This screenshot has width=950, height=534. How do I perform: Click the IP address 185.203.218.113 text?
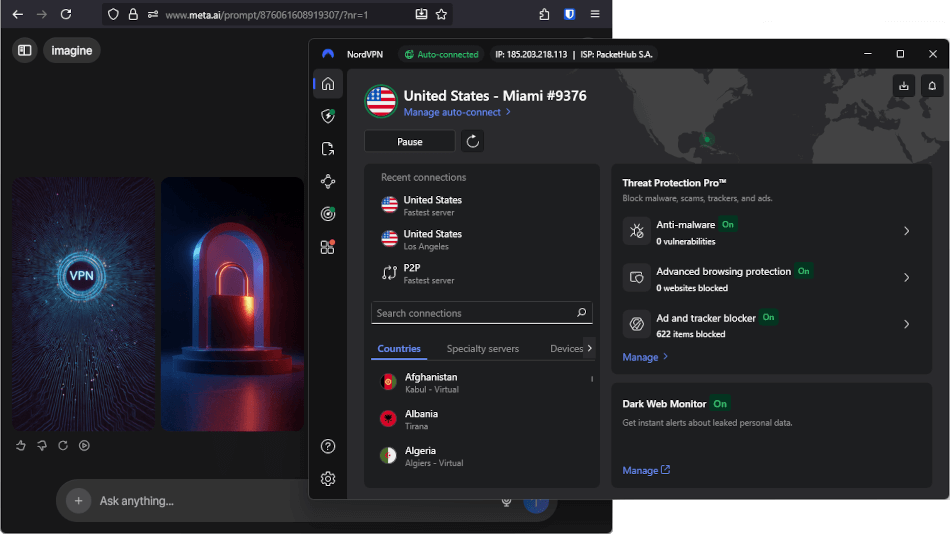pos(531,55)
